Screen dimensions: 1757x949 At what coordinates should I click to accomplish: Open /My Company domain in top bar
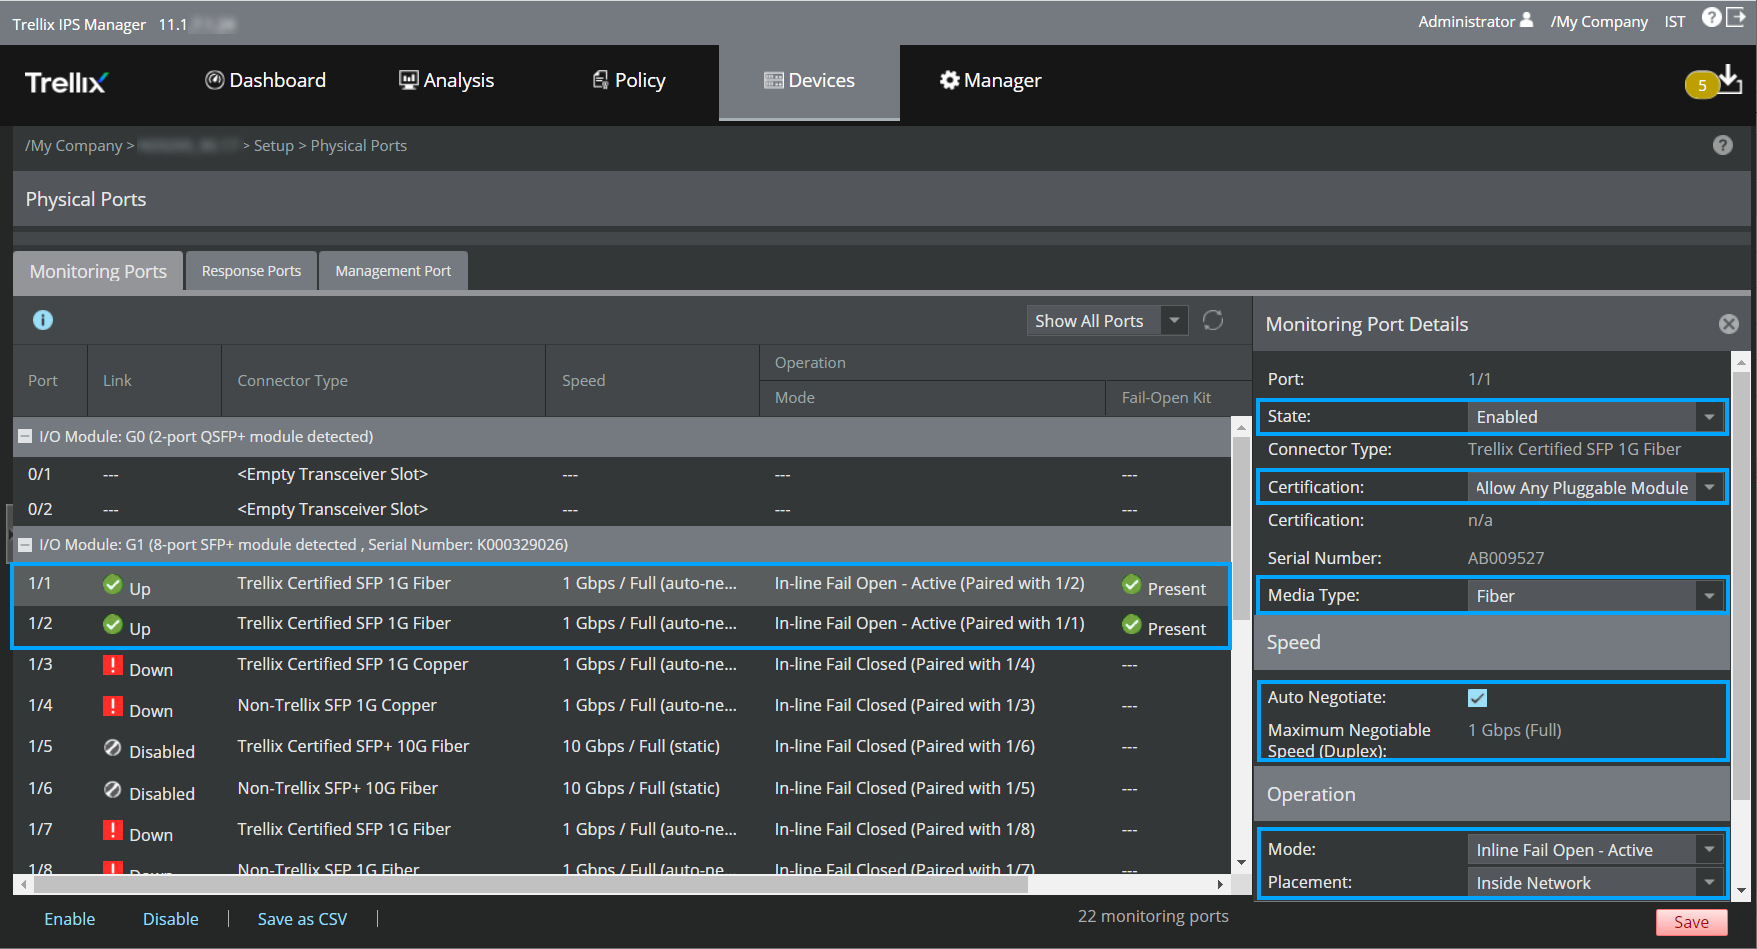(x=1599, y=22)
